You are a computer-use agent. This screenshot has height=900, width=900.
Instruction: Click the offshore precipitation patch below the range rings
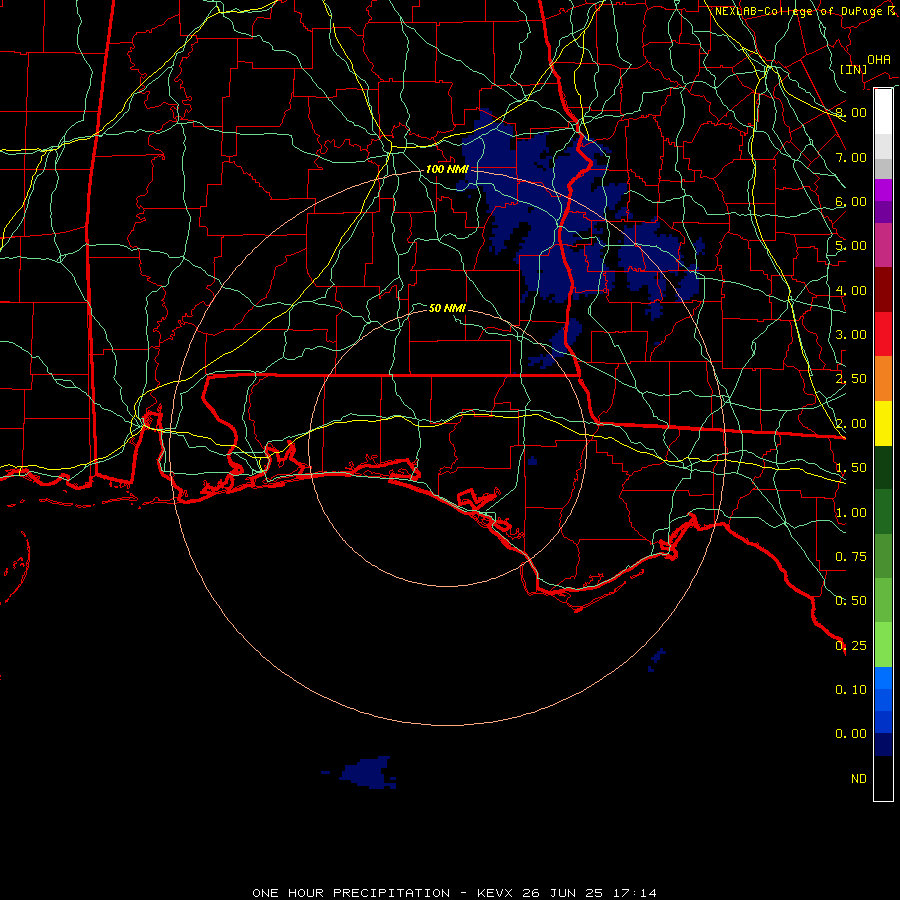366,772
